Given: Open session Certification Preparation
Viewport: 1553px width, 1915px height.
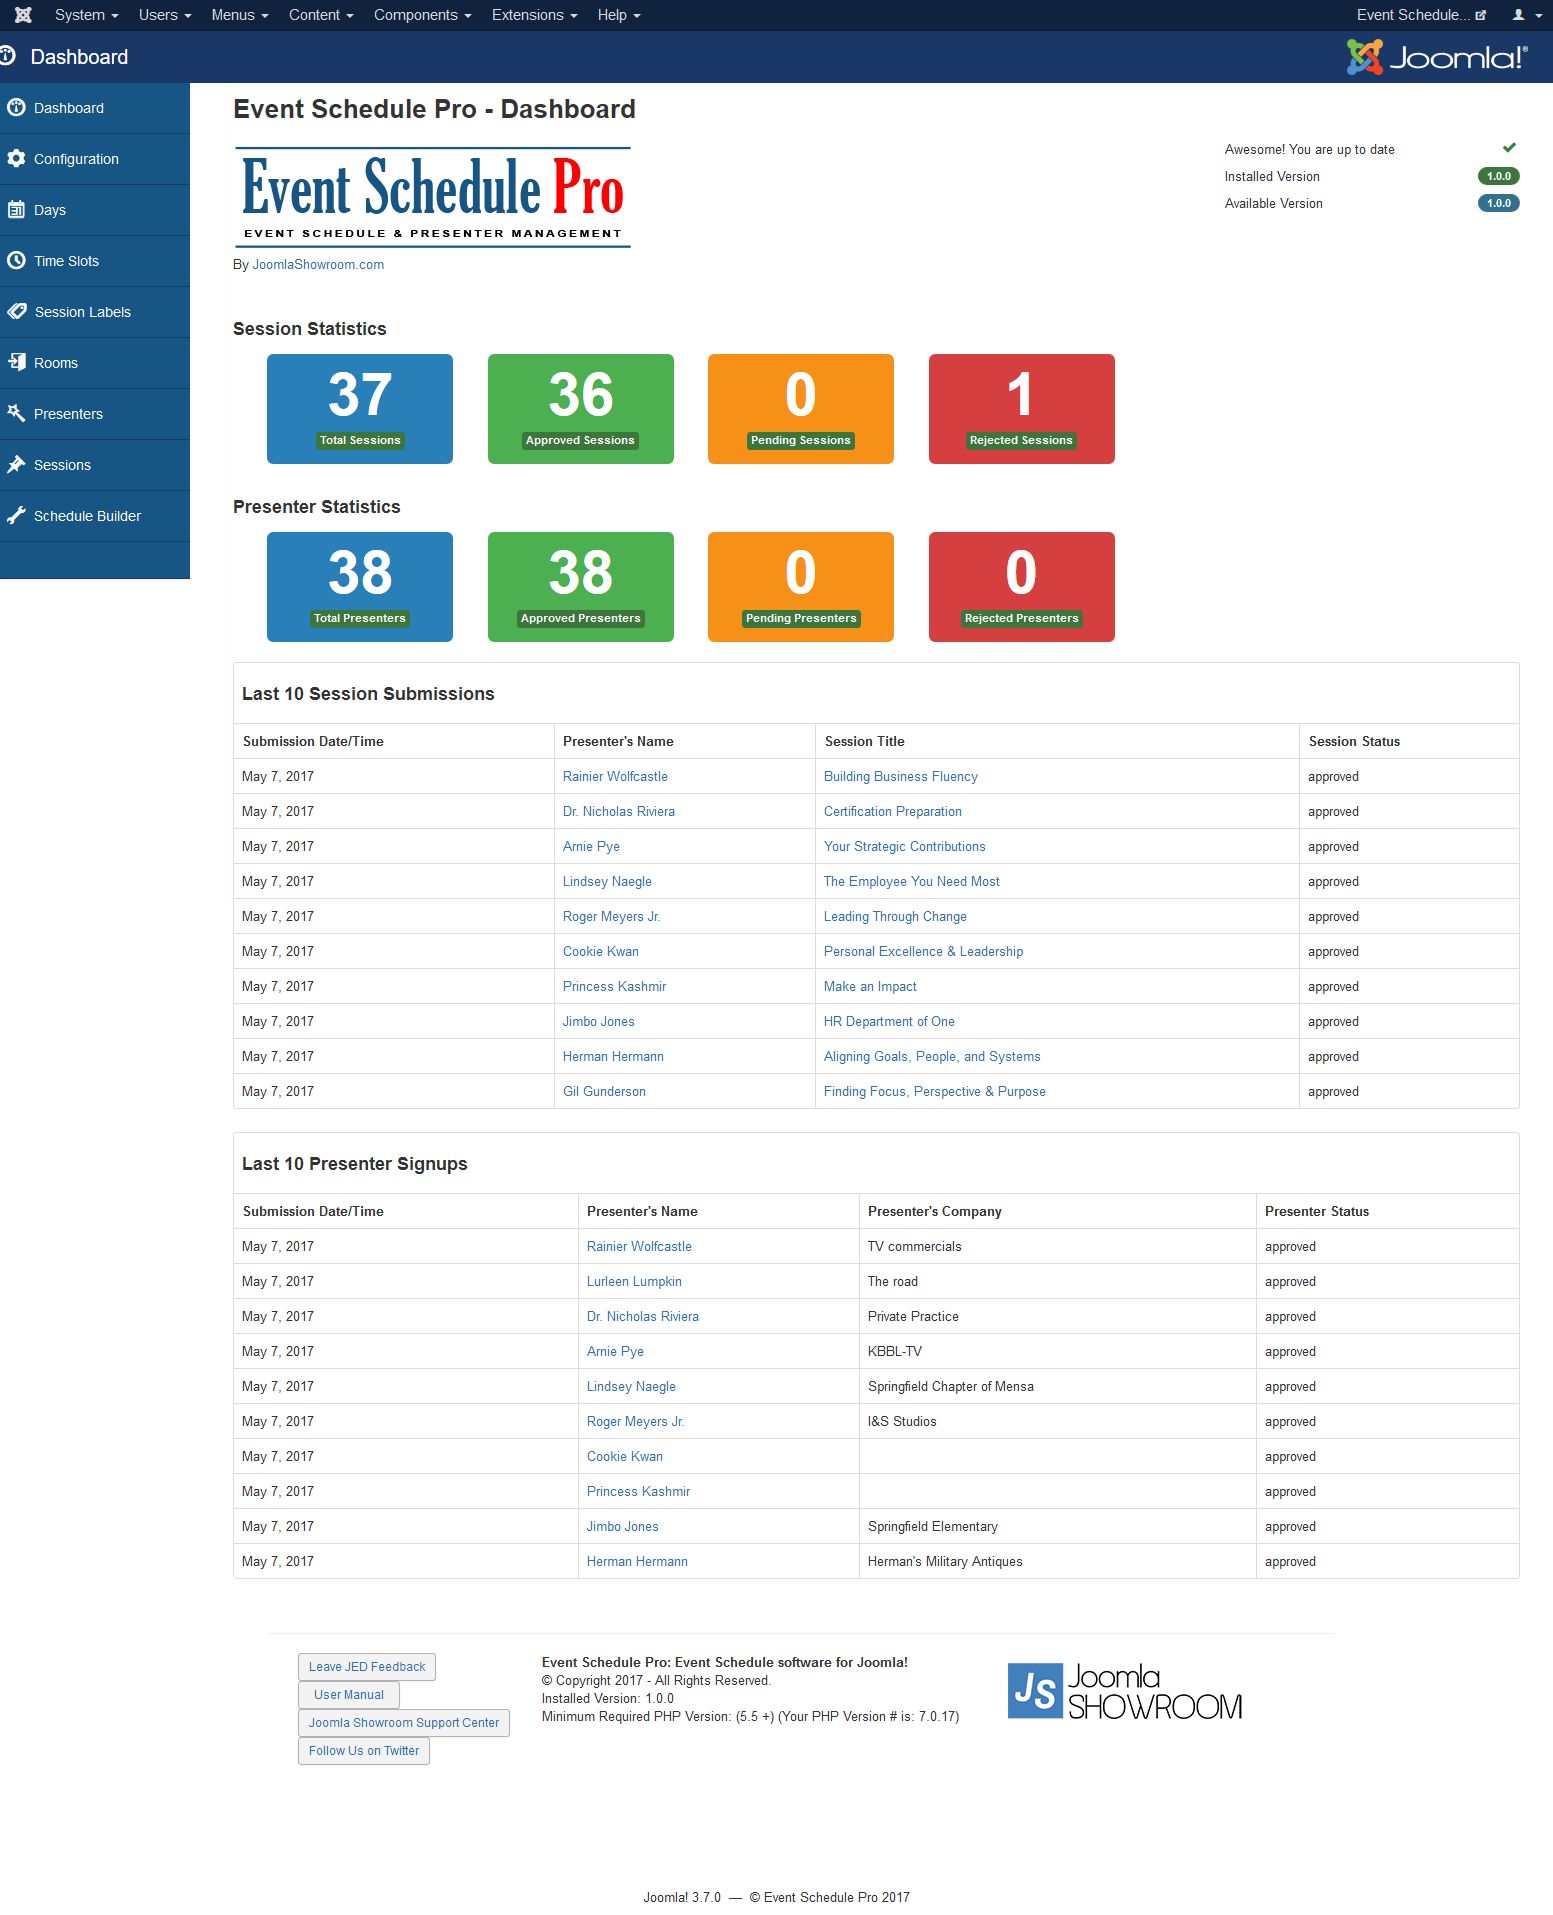Looking at the screenshot, I should 893,812.
